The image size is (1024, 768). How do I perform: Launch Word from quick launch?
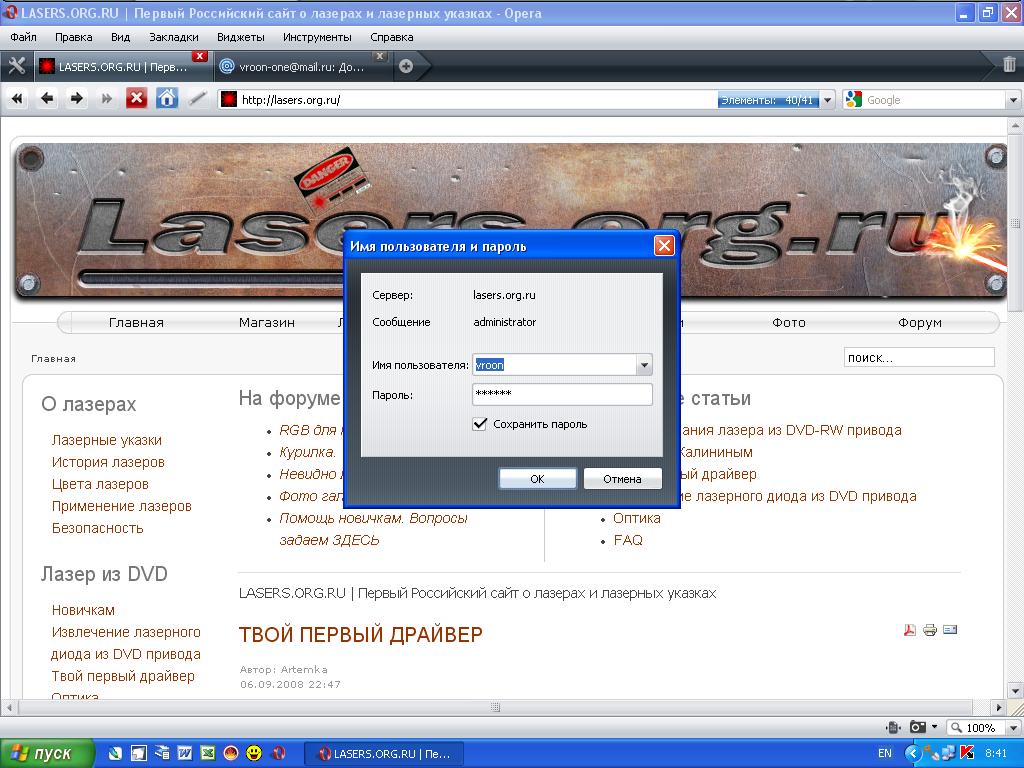click(x=185, y=754)
